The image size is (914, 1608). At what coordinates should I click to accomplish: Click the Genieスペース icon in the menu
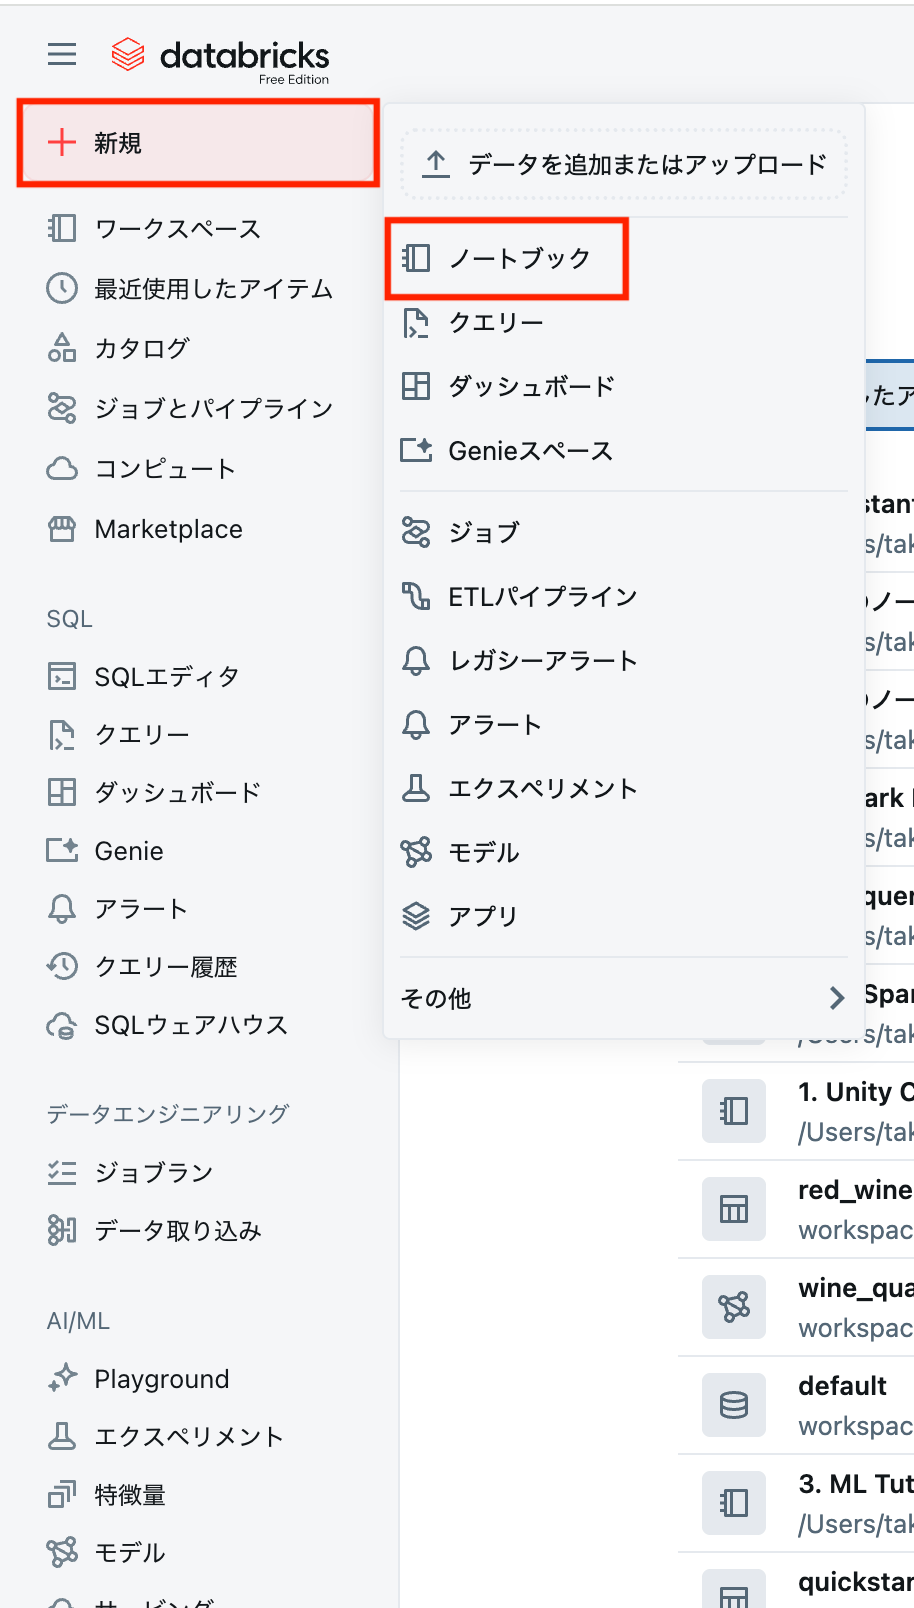tap(415, 451)
